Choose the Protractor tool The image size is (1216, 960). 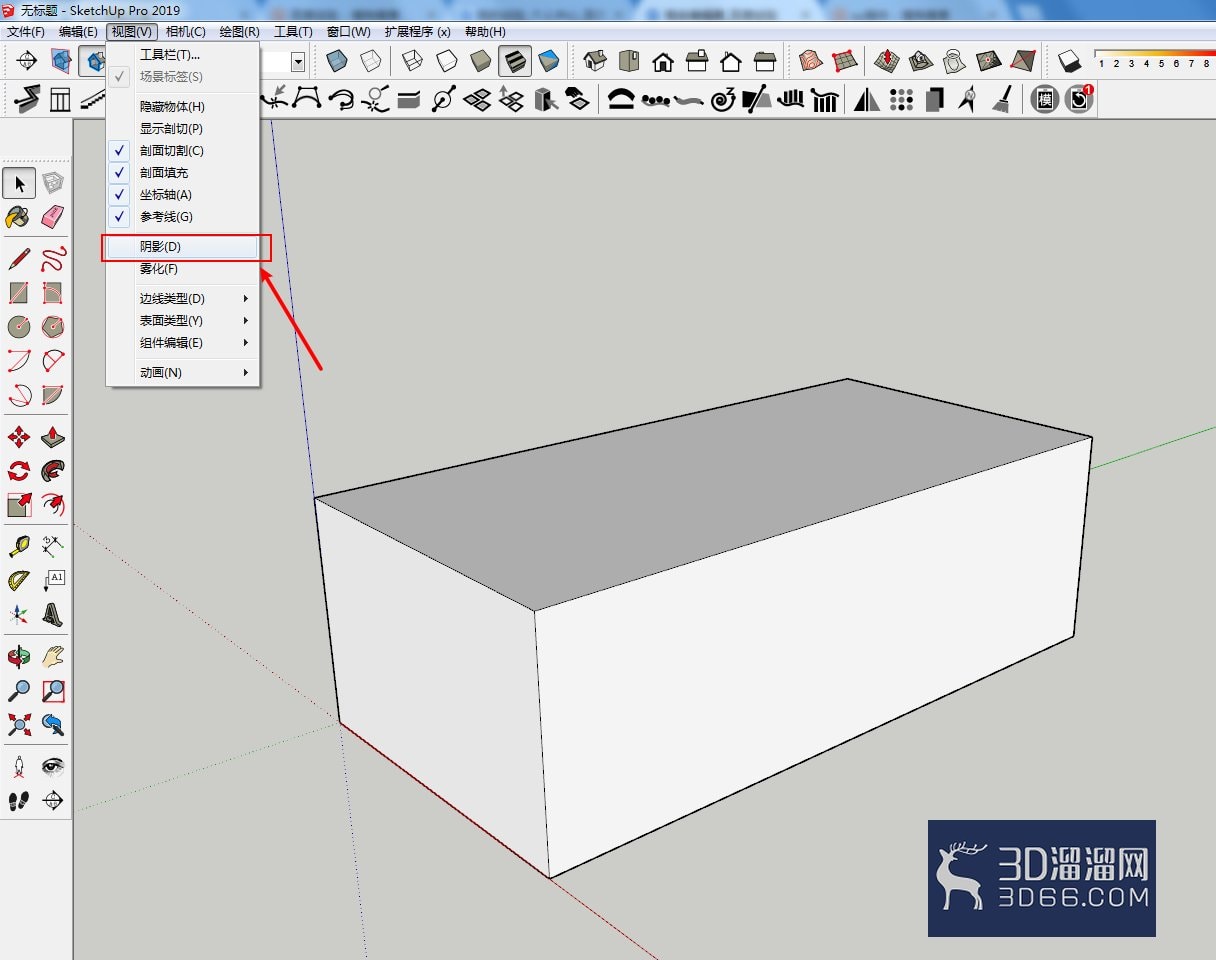(19, 581)
